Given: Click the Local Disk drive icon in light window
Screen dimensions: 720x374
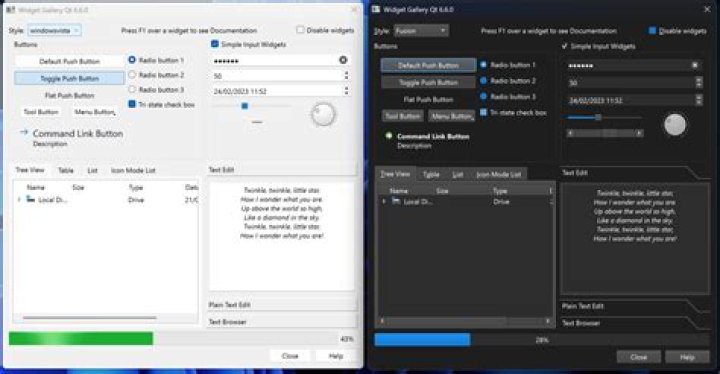Looking at the screenshot, I should click(x=31, y=199).
